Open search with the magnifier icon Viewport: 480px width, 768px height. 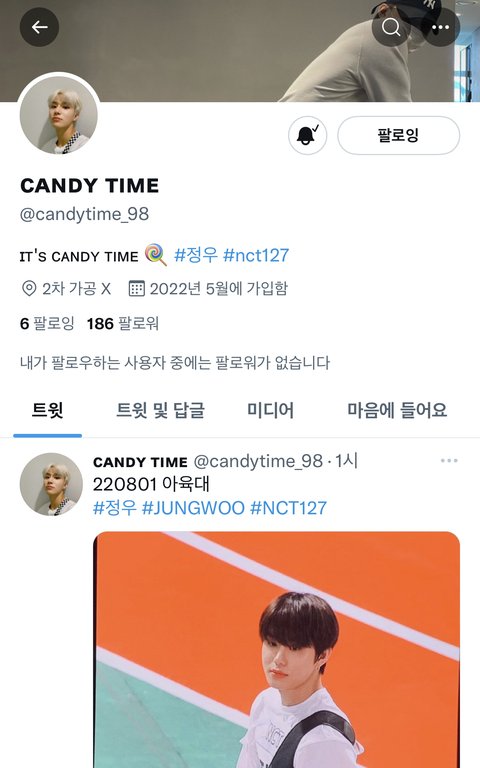[x=391, y=27]
